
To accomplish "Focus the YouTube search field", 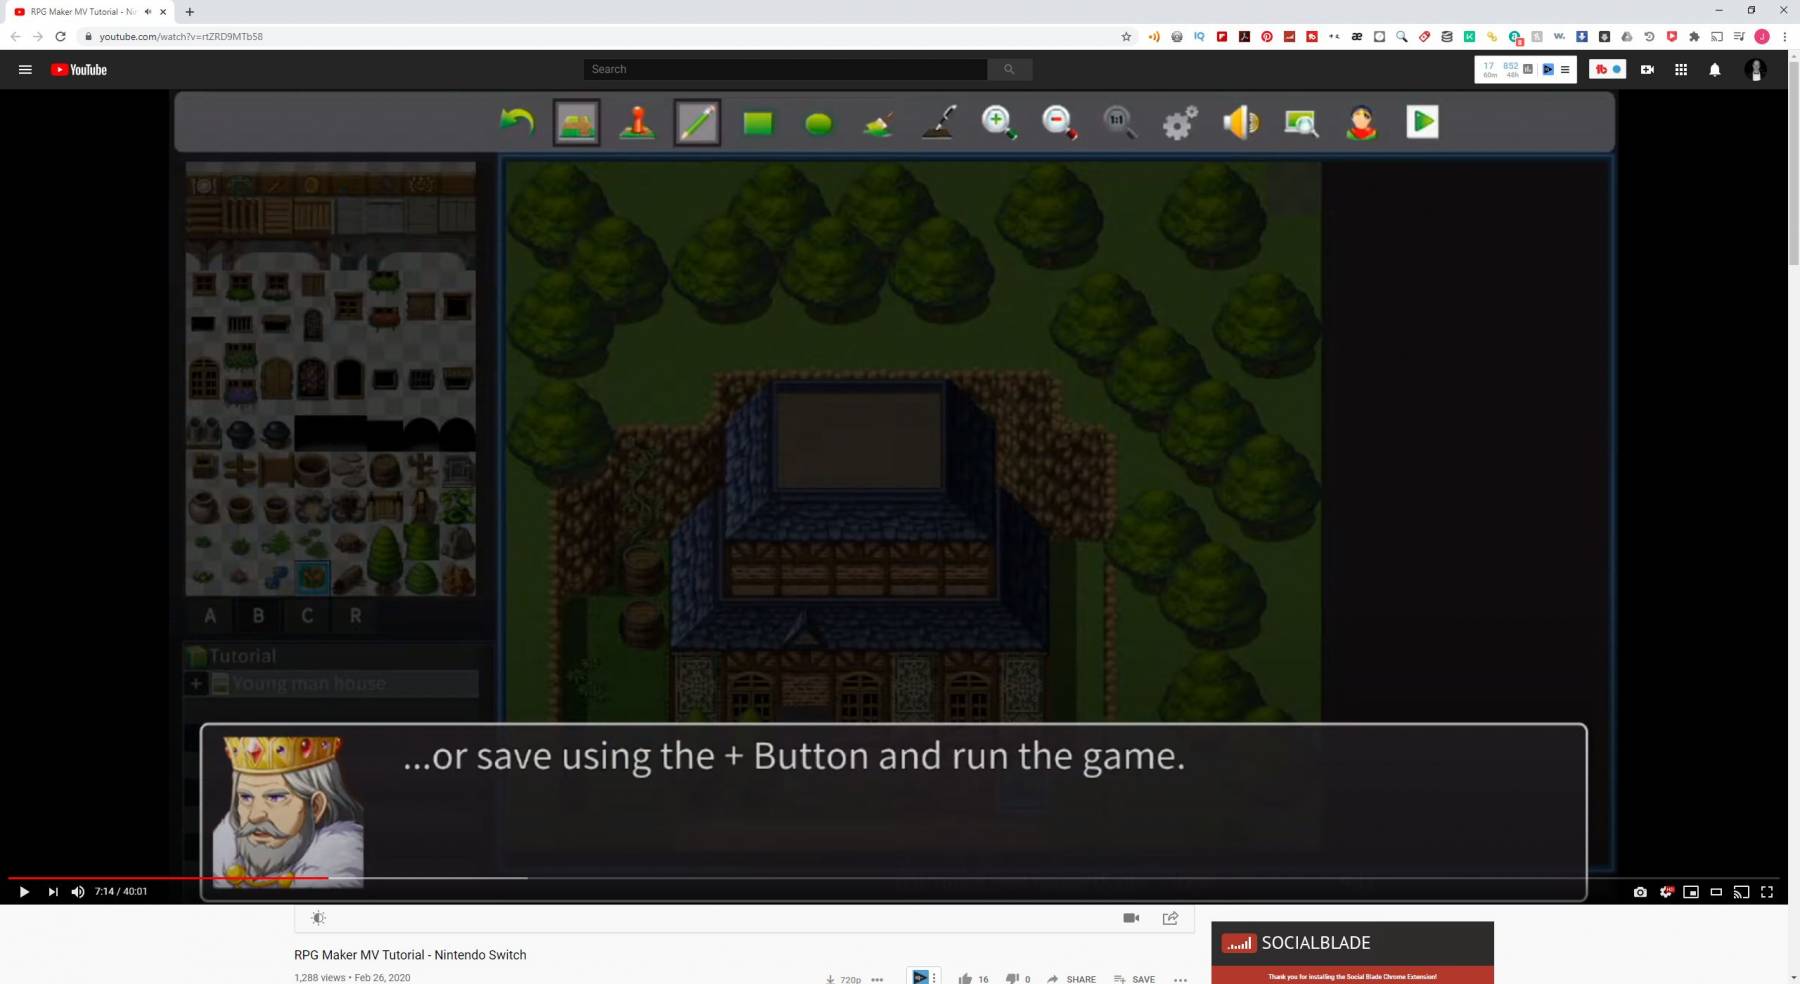I will (785, 69).
